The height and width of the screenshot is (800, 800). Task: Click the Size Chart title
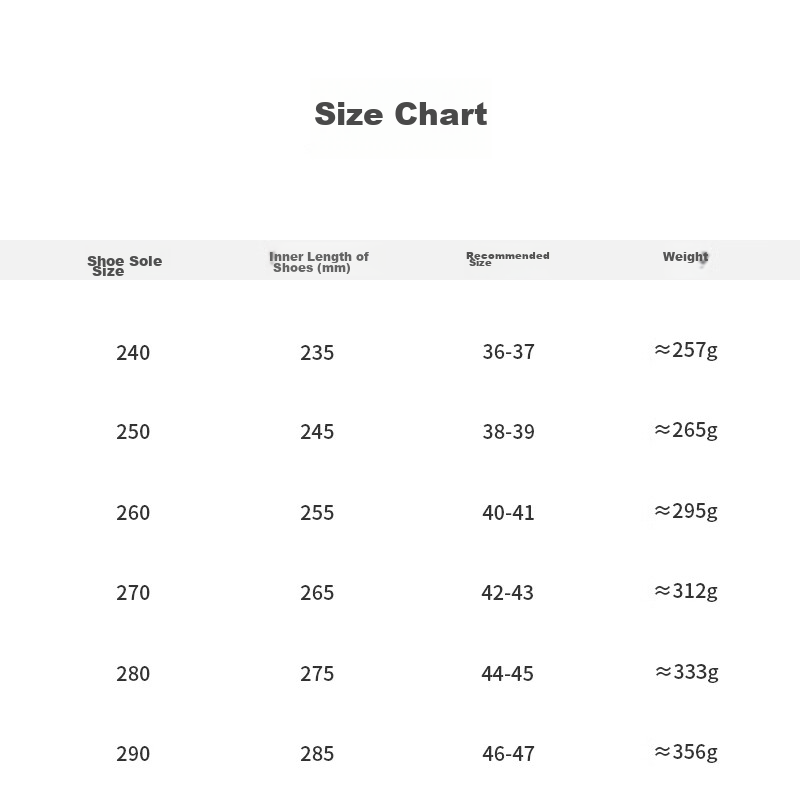tap(401, 114)
